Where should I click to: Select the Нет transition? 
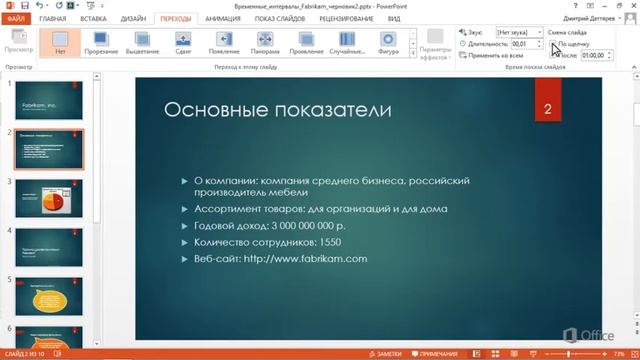[60, 42]
